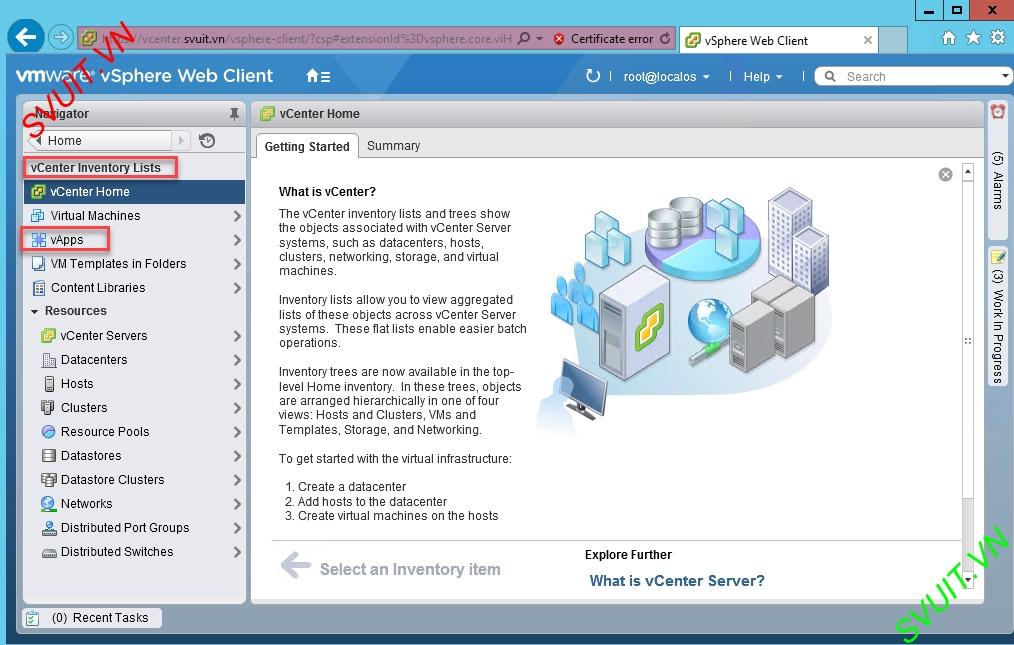This screenshot has width=1014, height=645.
Task: Open browser favorites star icon
Action: click(973, 38)
